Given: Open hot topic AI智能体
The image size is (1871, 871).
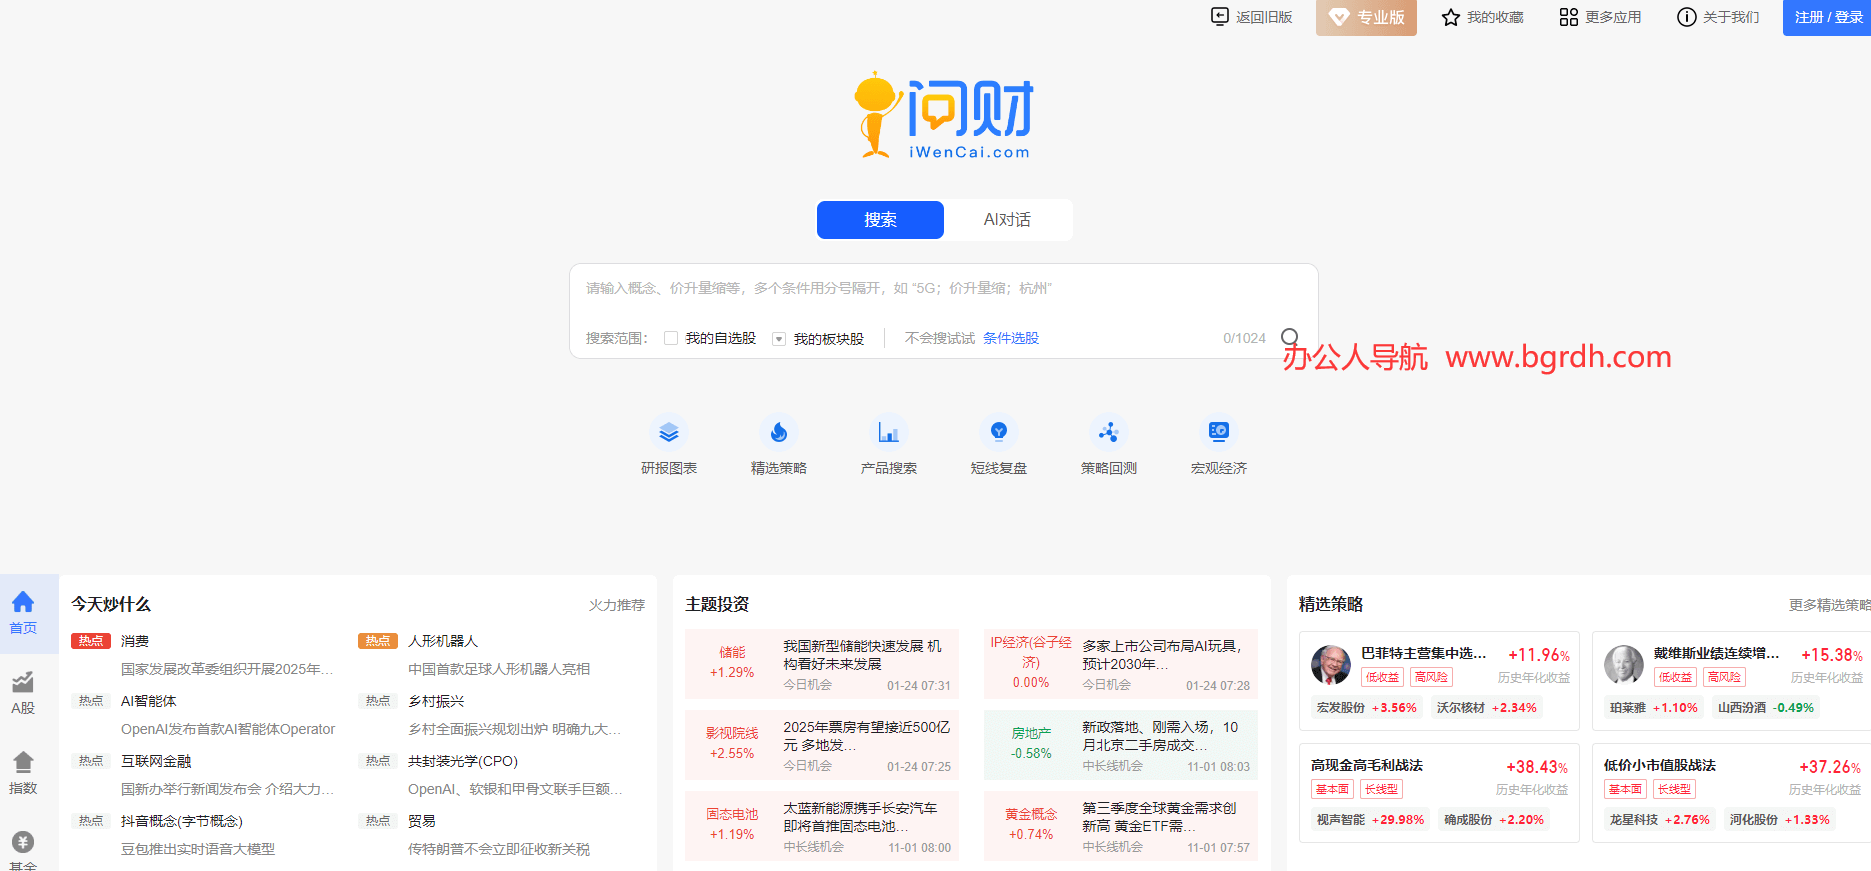Looking at the screenshot, I should [x=149, y=701].
